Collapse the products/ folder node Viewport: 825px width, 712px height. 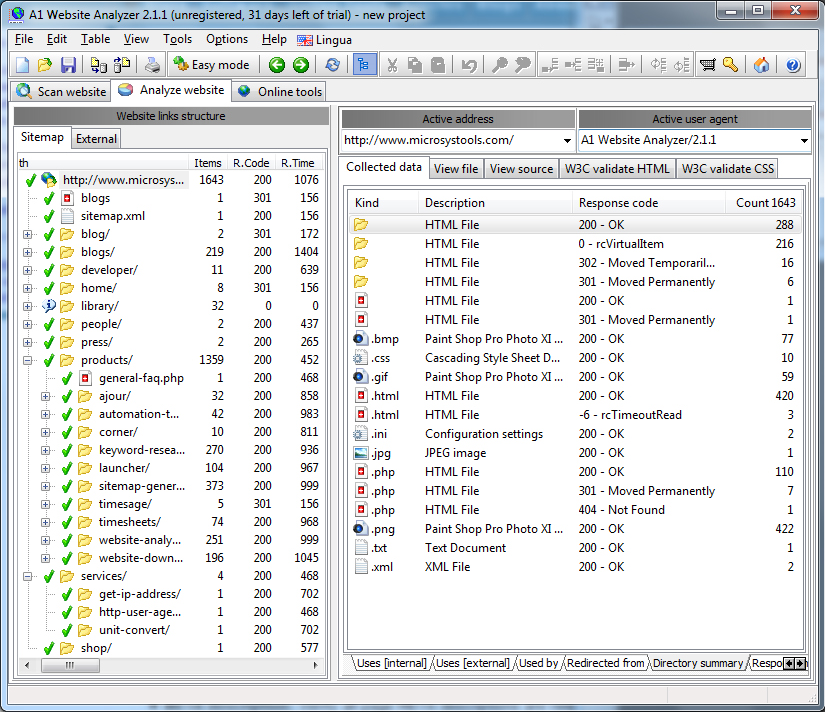tap(27, 360)
